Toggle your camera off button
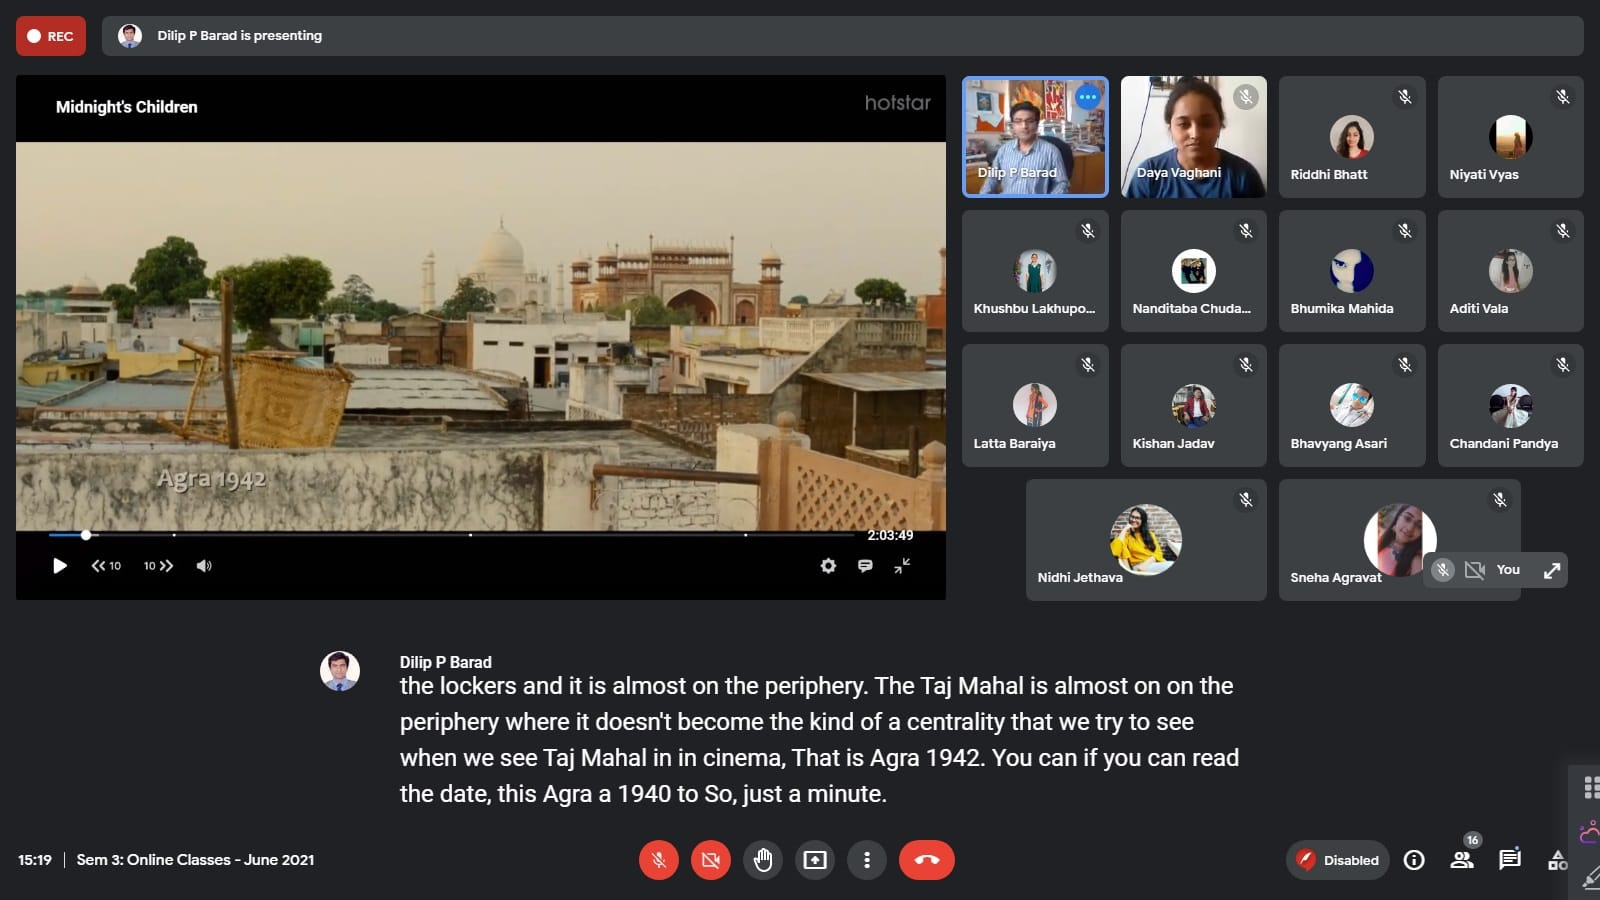This screenshot has height=900, width=1600. 711,860
